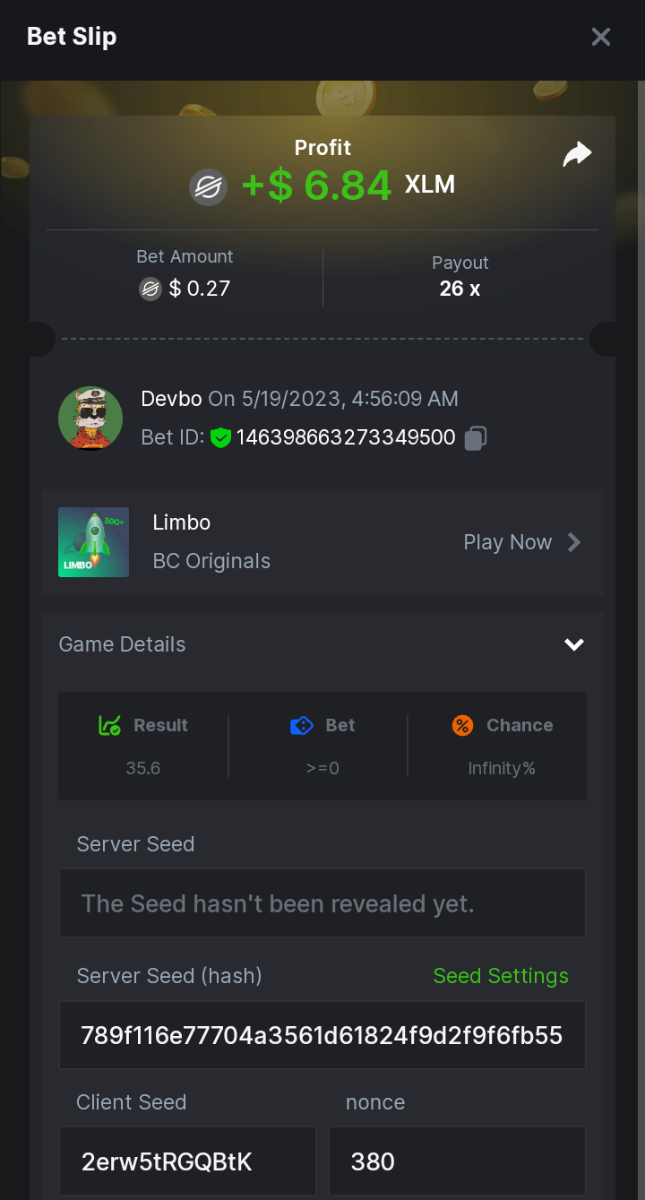Click the Devbo username
Image resolution: width=645 pixels, height=1200 pixels.
click(x=172, y=399)
